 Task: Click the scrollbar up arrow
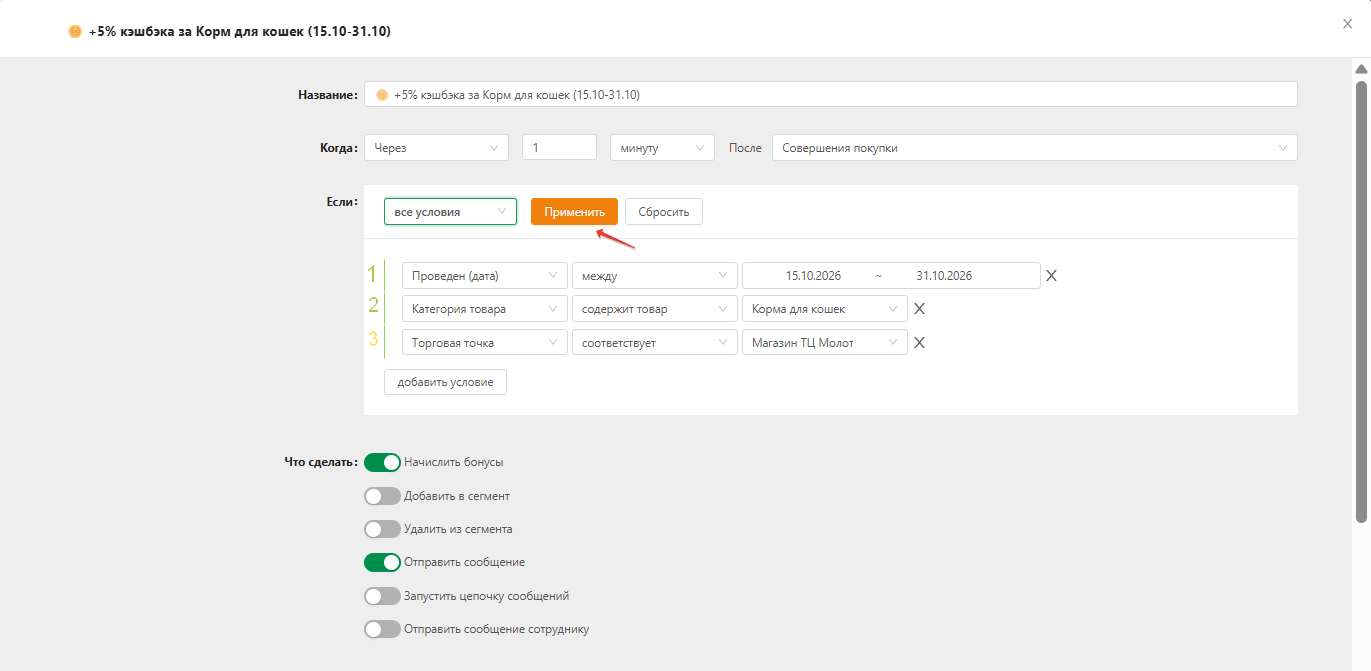point(1361,69)
